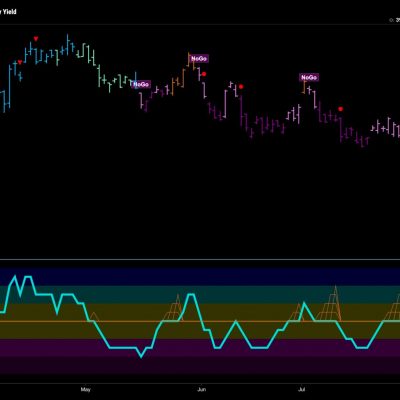Select the red dot marker in mid-July
400x400 pixels.
click(x=340, y=109)
